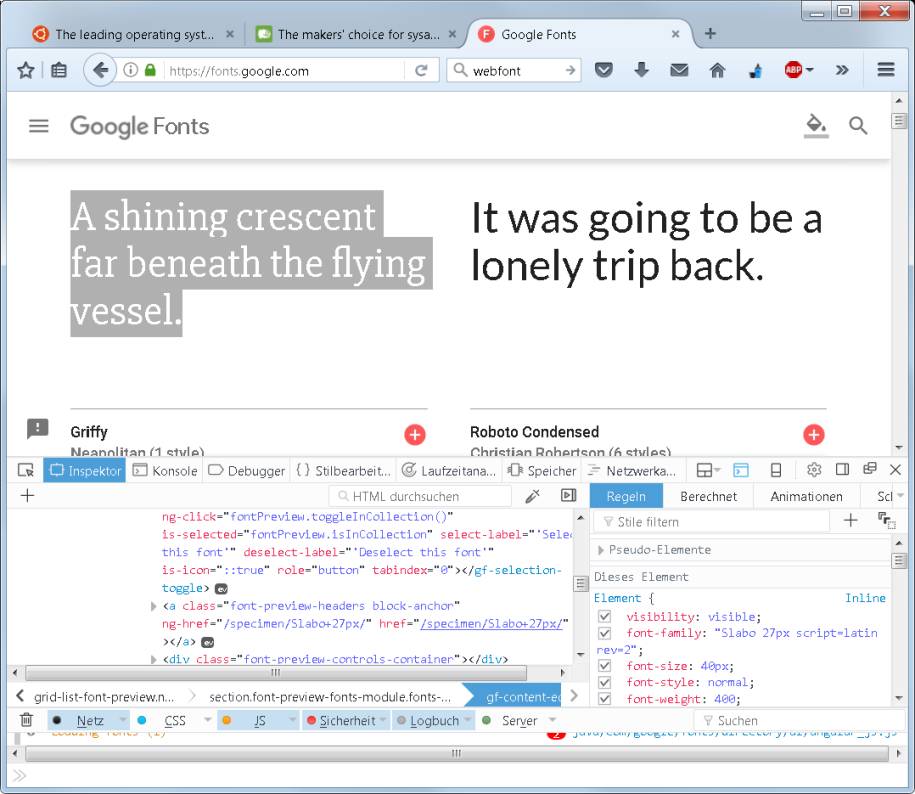Viewport: 915px width, 794px height.
Task: Click the HTML durchsuchen search field
Action: (420, 496)
